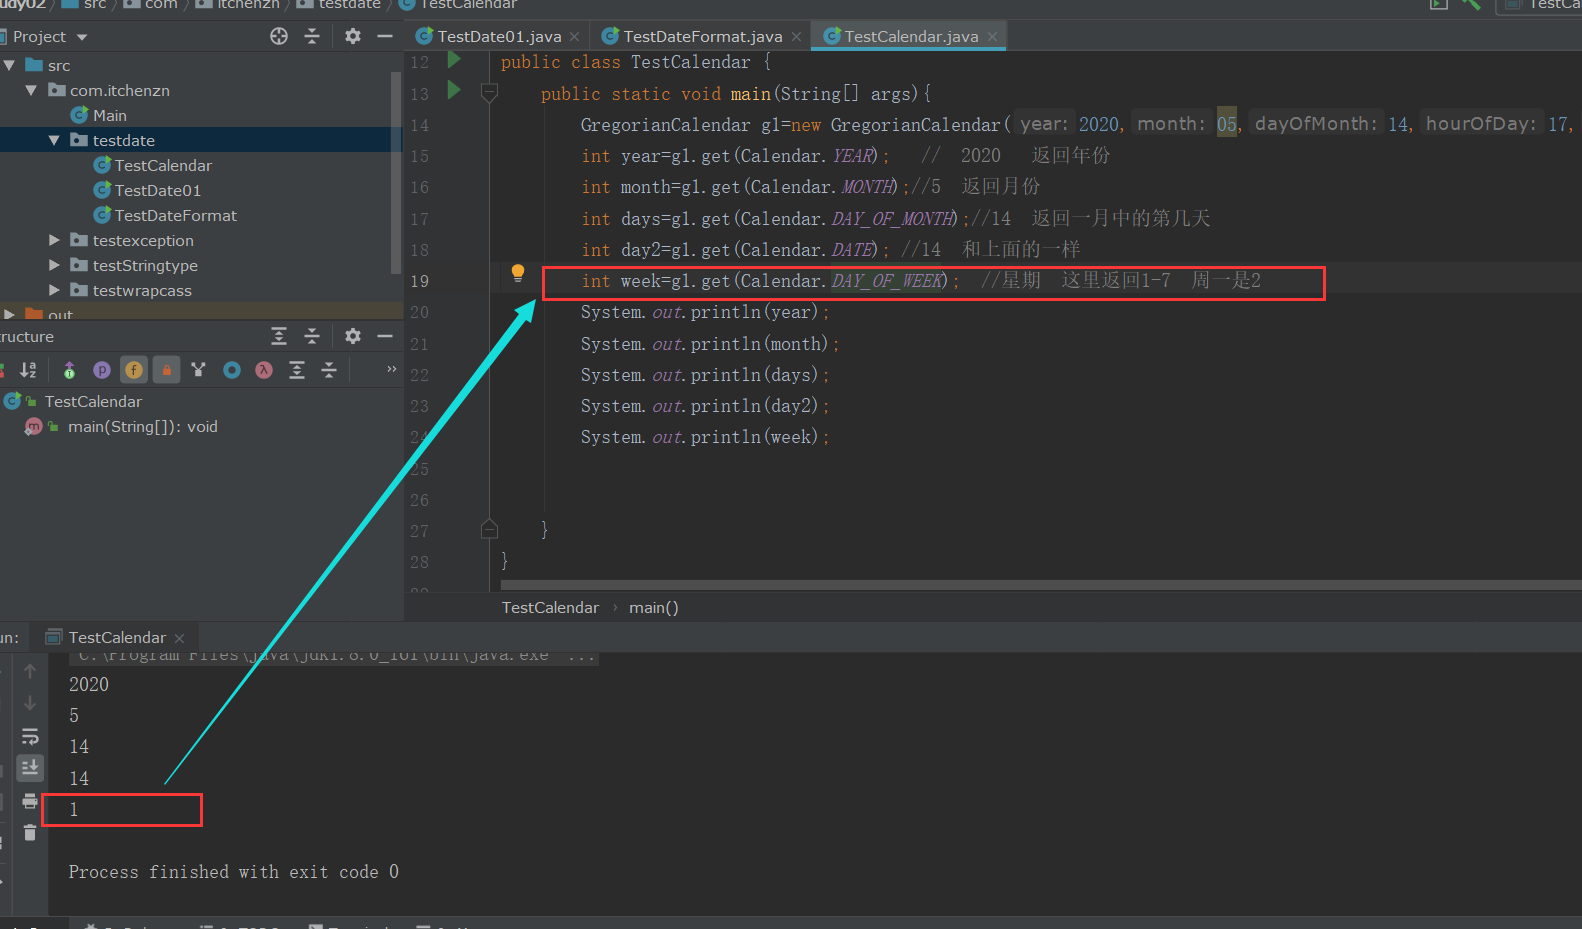
Task: Collapse the com.itchenzn package
Action: (x=31, y=90)
